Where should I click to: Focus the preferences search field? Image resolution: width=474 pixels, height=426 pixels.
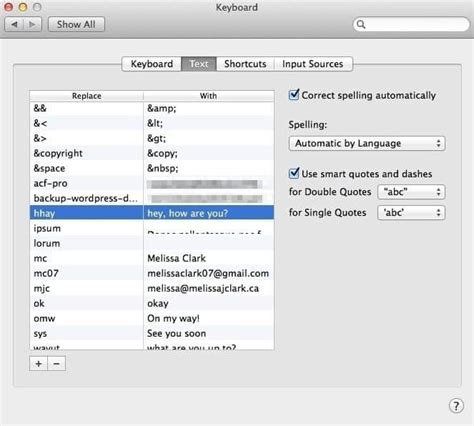pos(411,25)
